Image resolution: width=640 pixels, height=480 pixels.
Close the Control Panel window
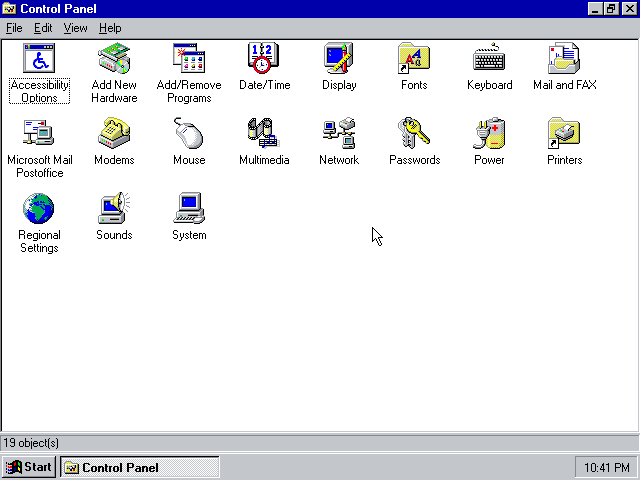tap(629, 9)
